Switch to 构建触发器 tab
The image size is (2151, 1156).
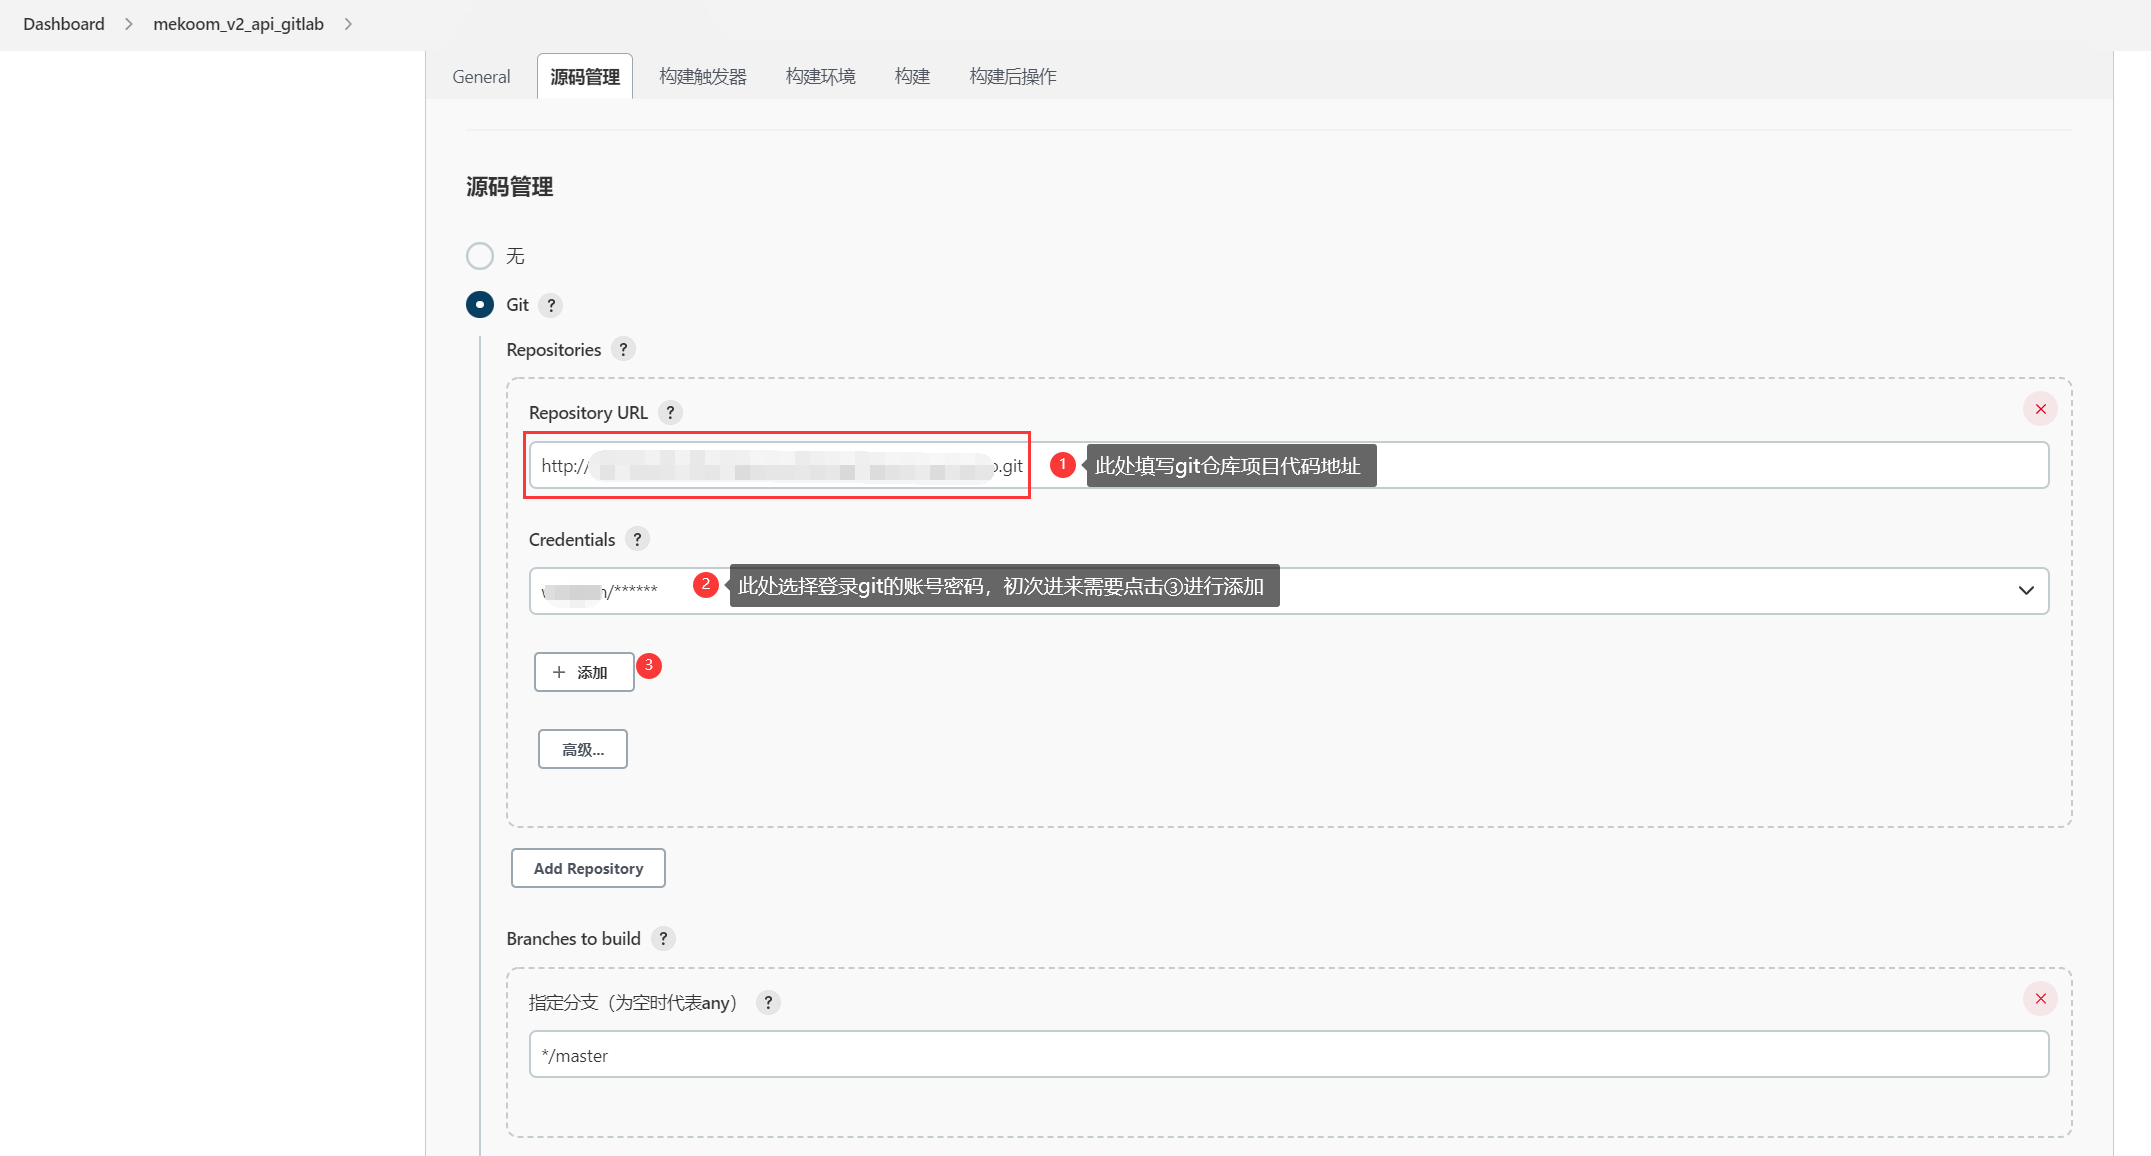(x=703, y=77)
